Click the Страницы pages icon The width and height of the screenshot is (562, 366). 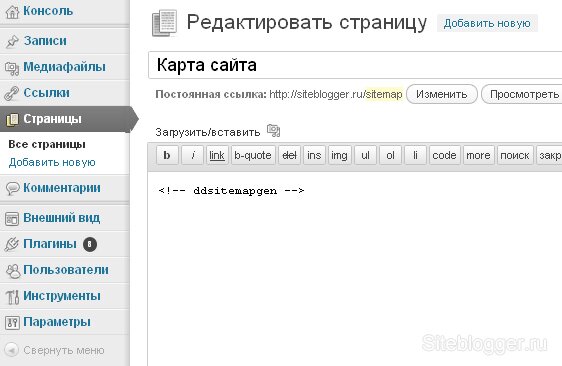tap(12, 119)
